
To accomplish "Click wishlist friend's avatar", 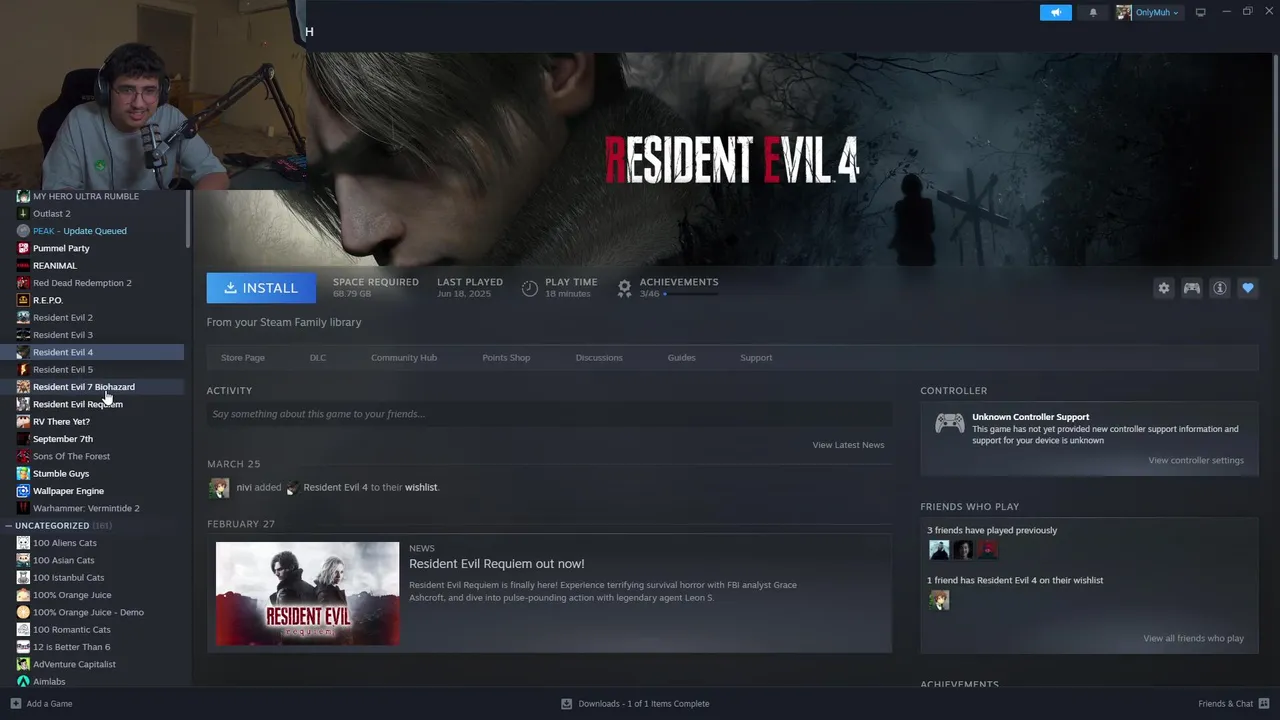I will (939, 600).
